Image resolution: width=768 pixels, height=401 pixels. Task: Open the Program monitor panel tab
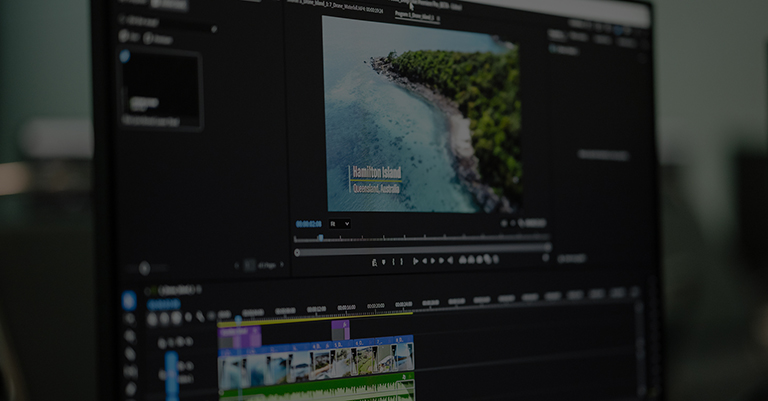tap(417, 17)
